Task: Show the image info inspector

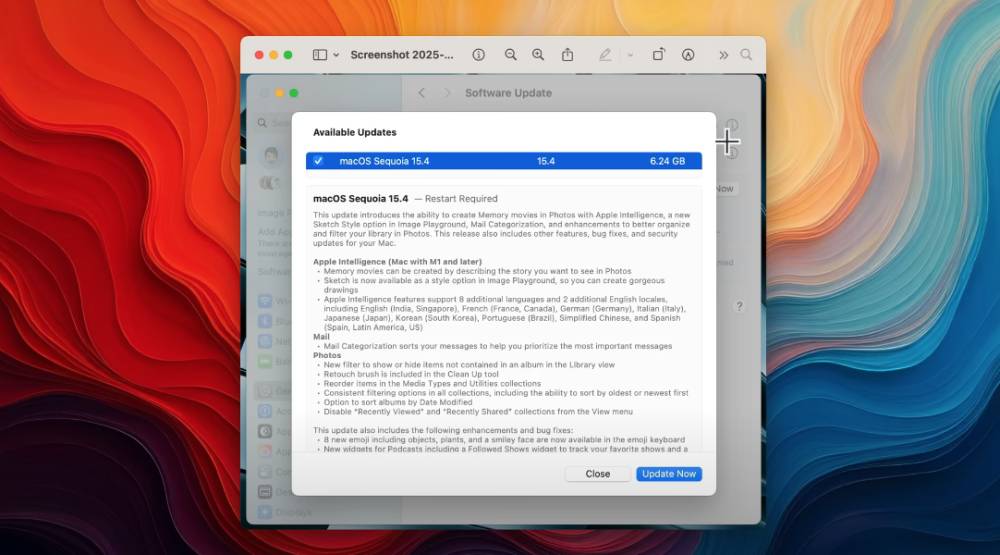Action: pos(478,55)
